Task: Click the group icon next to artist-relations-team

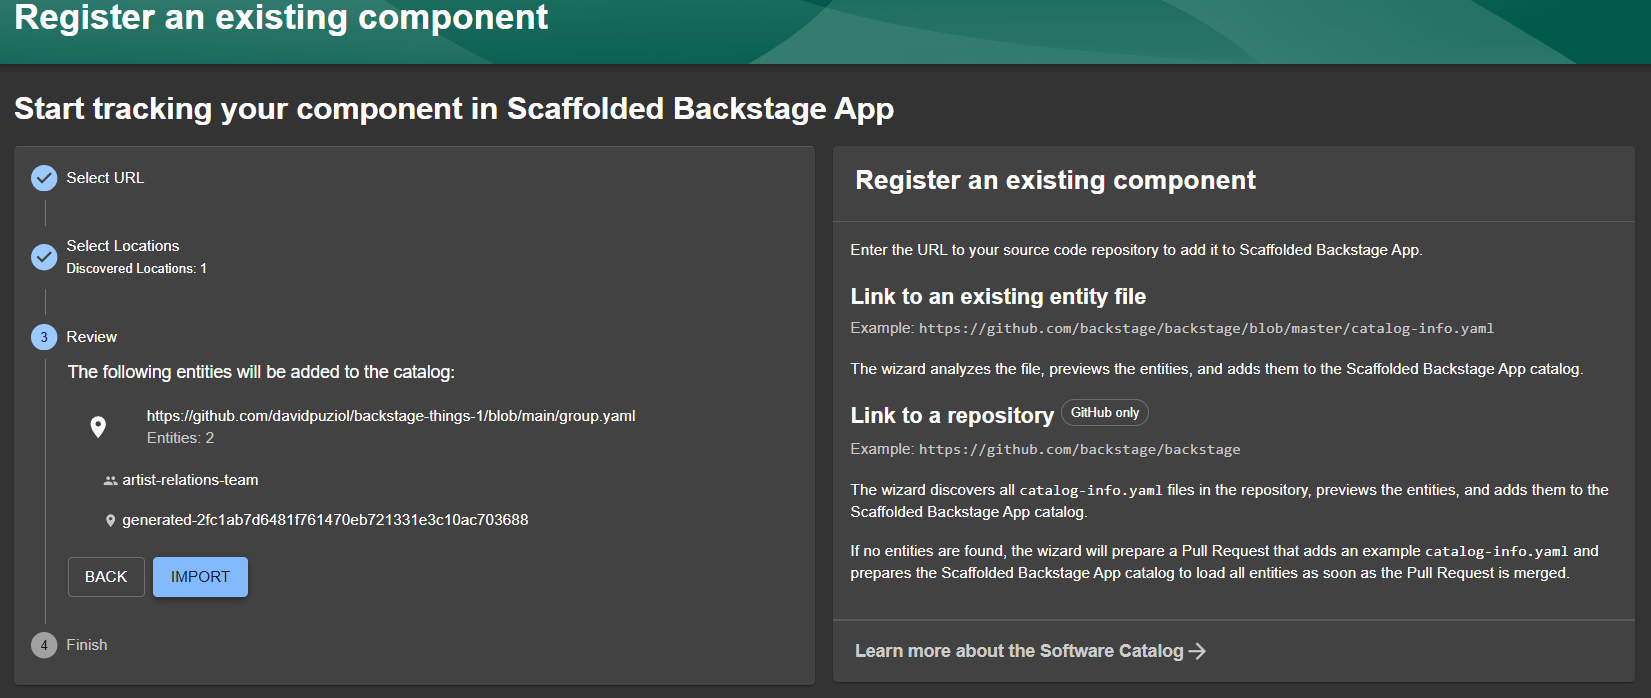Action: tap(110, 481)
